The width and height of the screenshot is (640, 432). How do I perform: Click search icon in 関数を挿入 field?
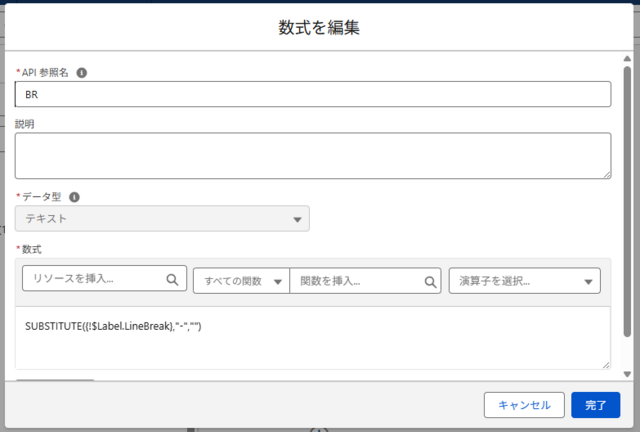430,282
